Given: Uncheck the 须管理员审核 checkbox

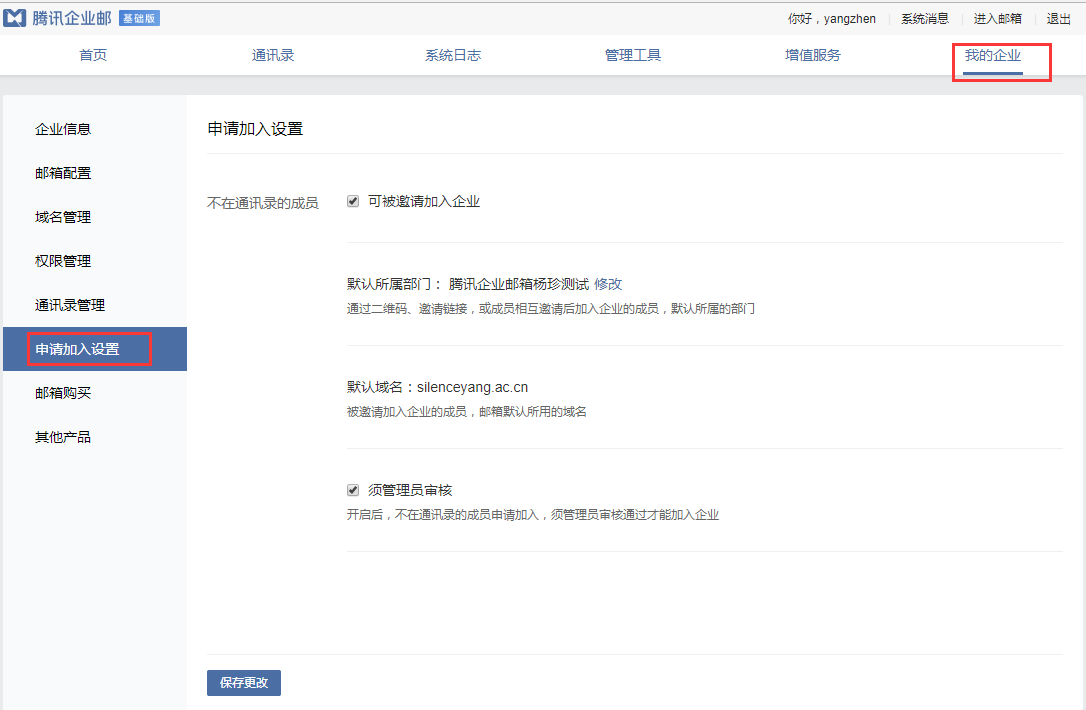Looking at the screenshot, I should click(x=353, y=490).
